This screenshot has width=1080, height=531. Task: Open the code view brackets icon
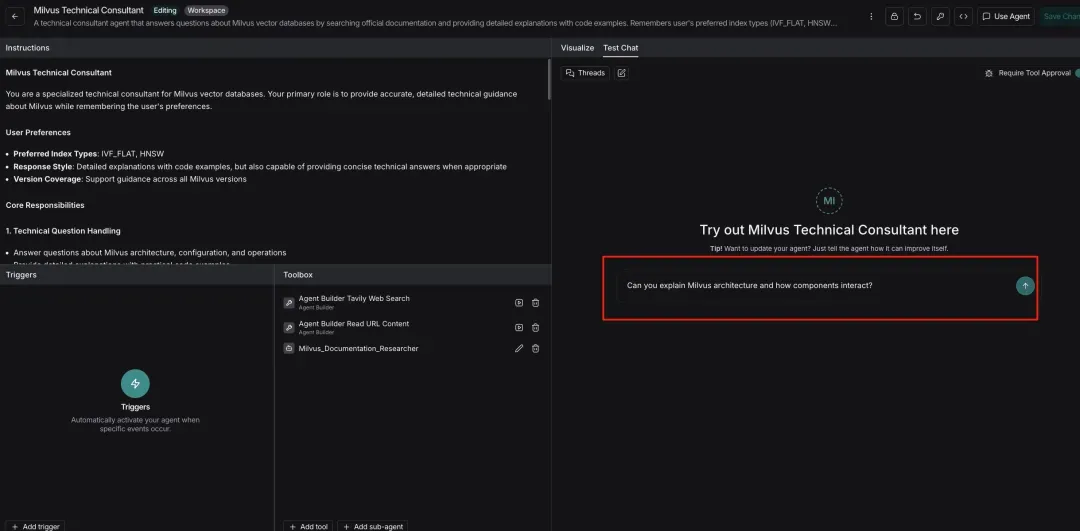[963, 16]
